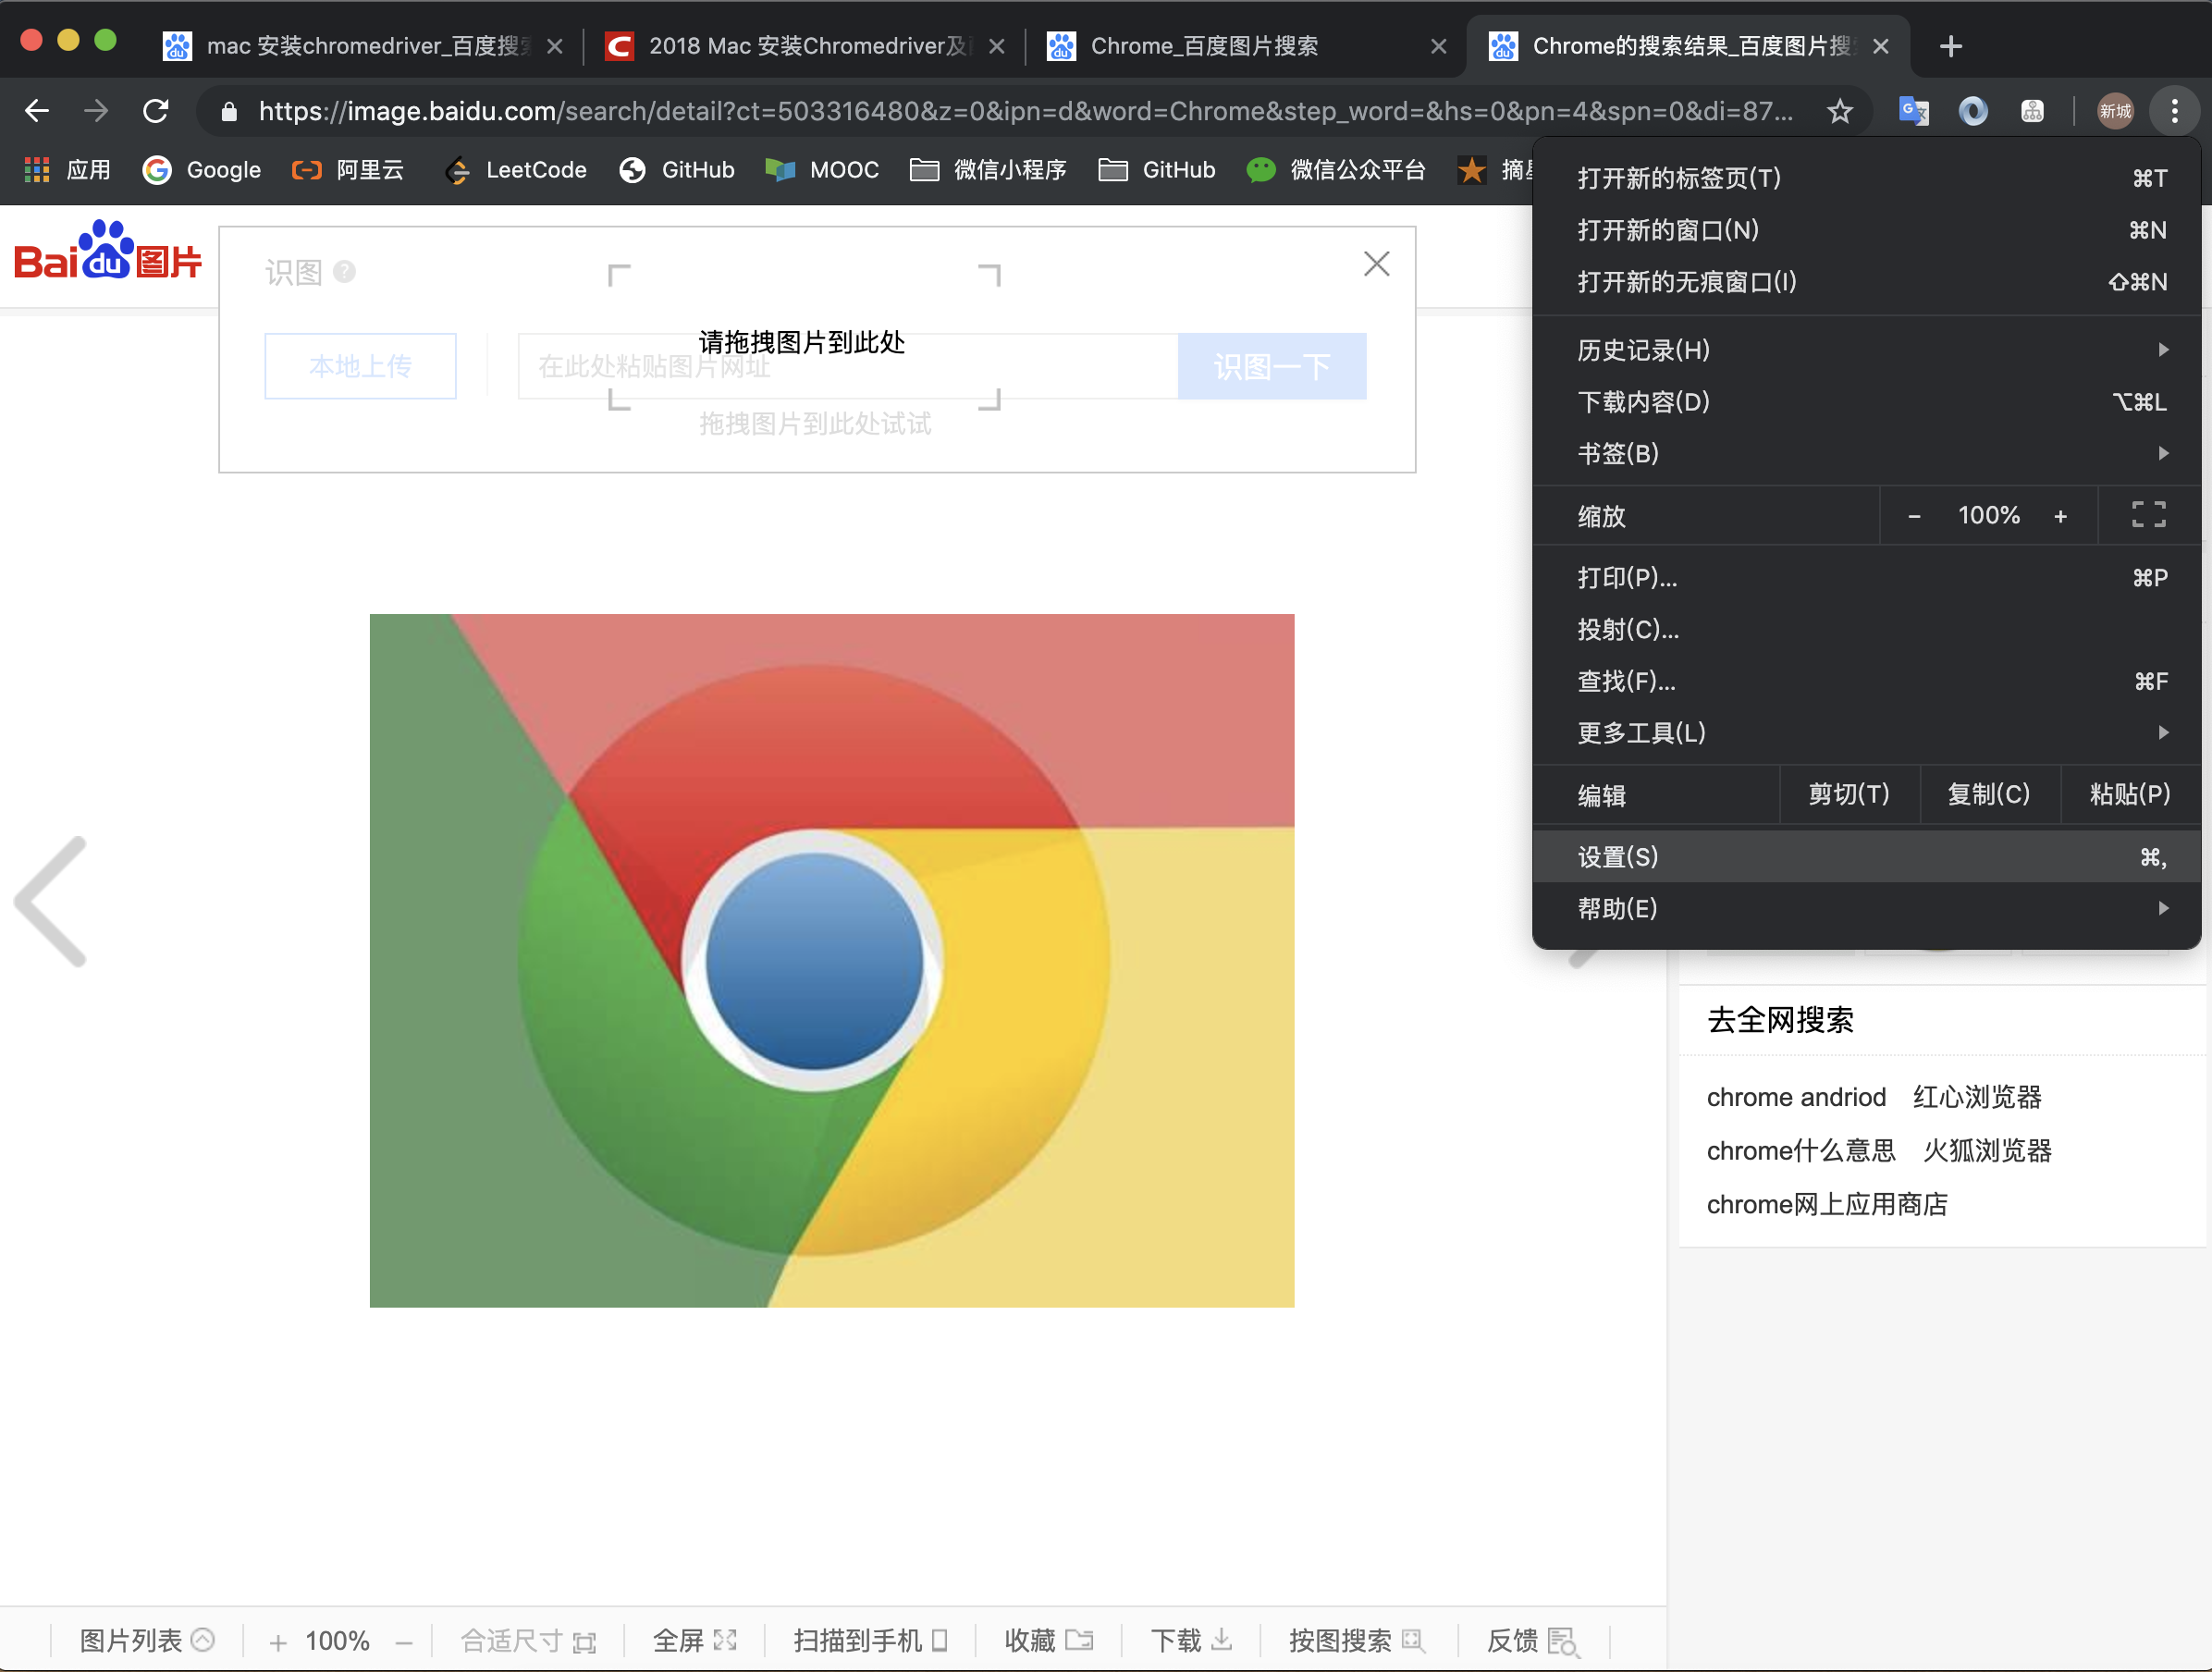Click the 红心浏览器 search suggestion
This screenshot has width=2212, height=1672.
pos(1977,1097)
